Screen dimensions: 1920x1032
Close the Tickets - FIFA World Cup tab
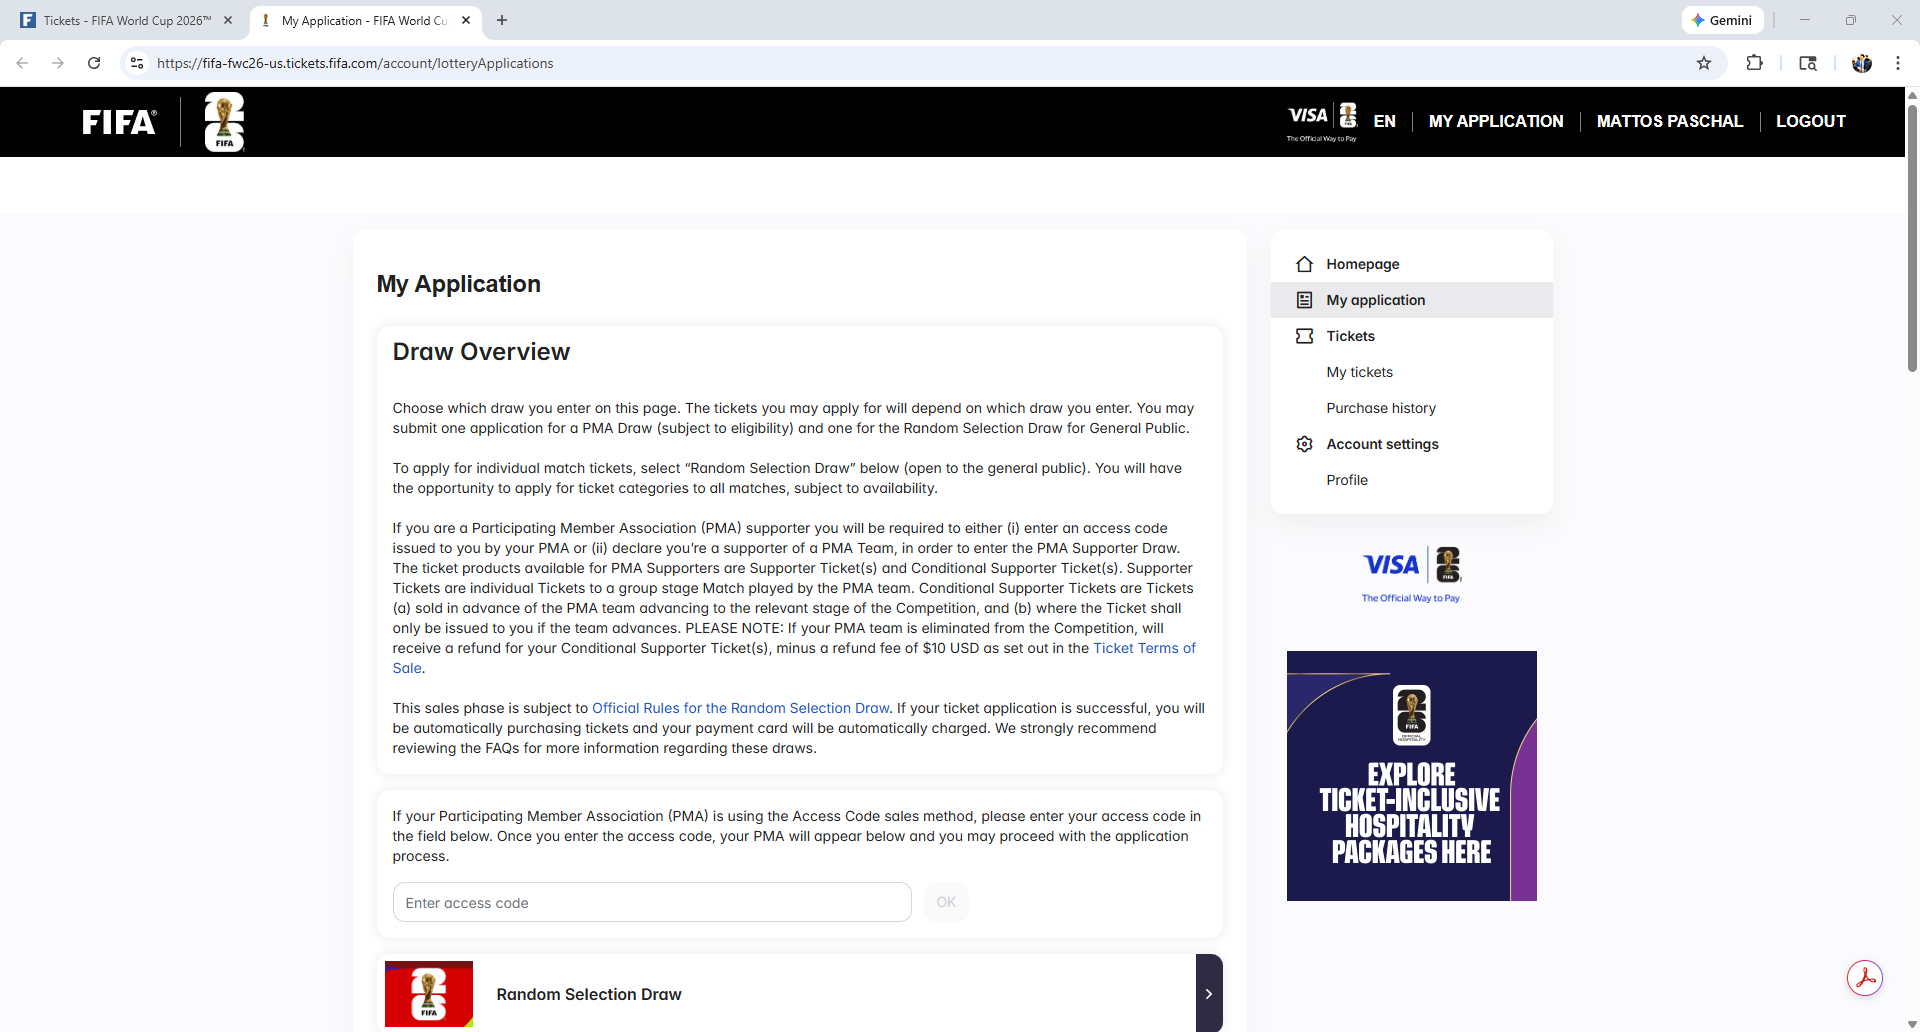pos(228,20)
